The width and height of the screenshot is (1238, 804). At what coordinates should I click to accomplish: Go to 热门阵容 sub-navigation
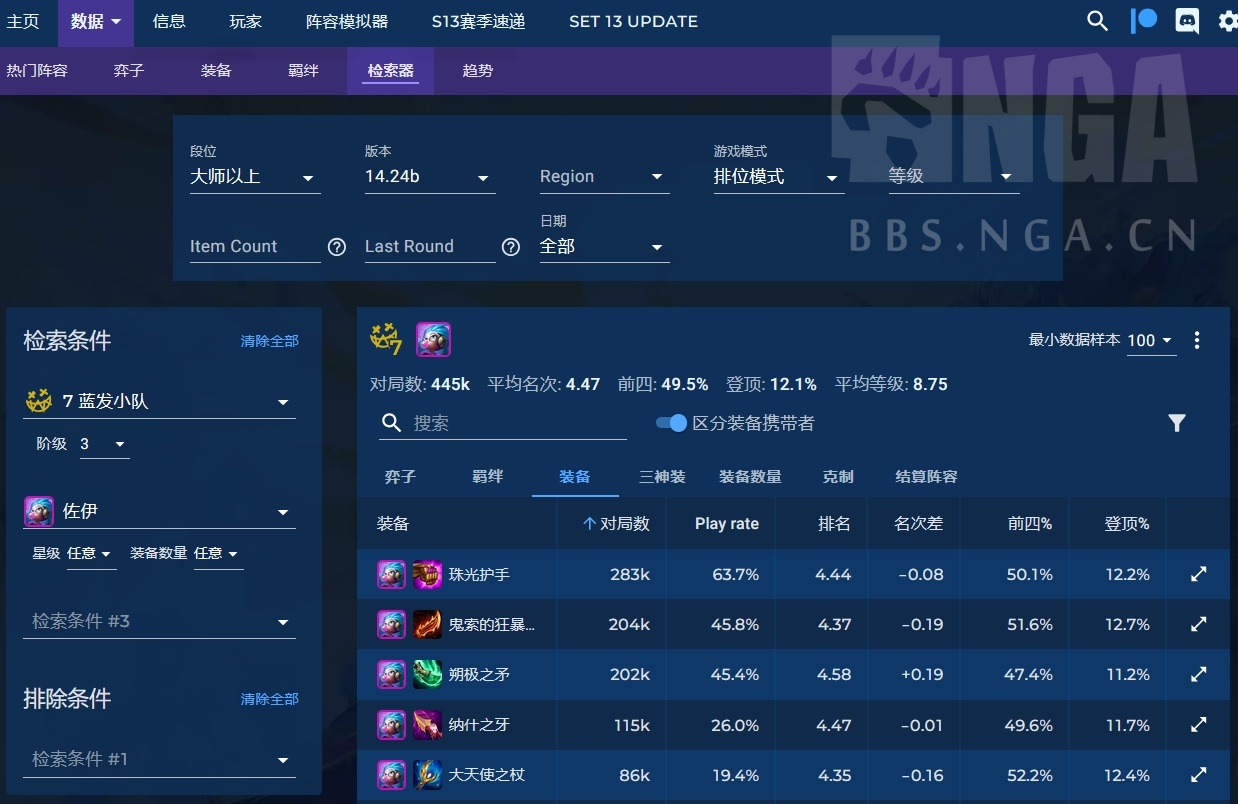click(x=37, y=71)
